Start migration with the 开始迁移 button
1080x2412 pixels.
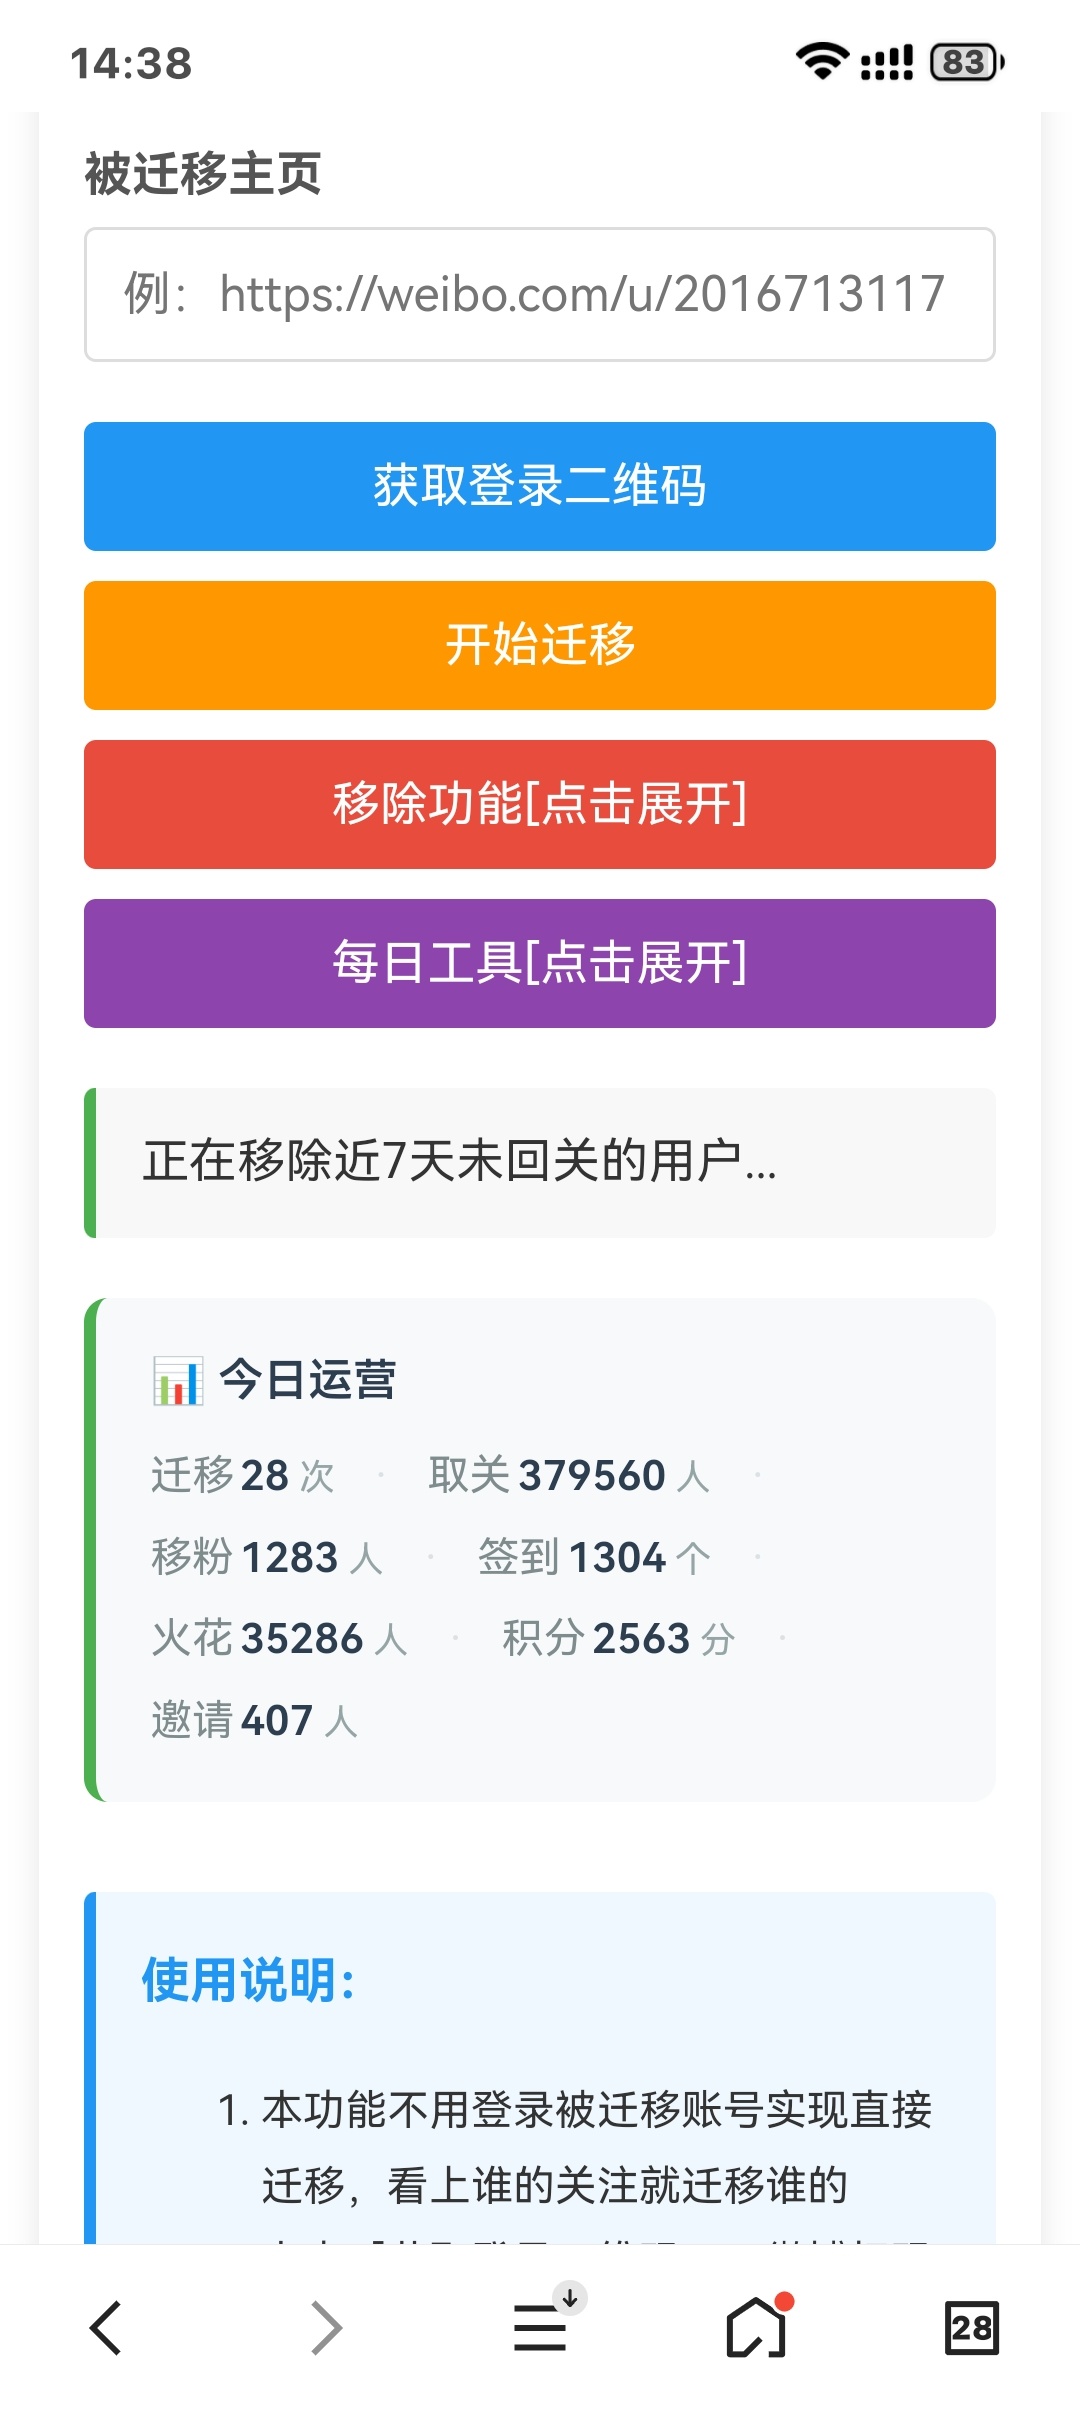coord(540,645)
